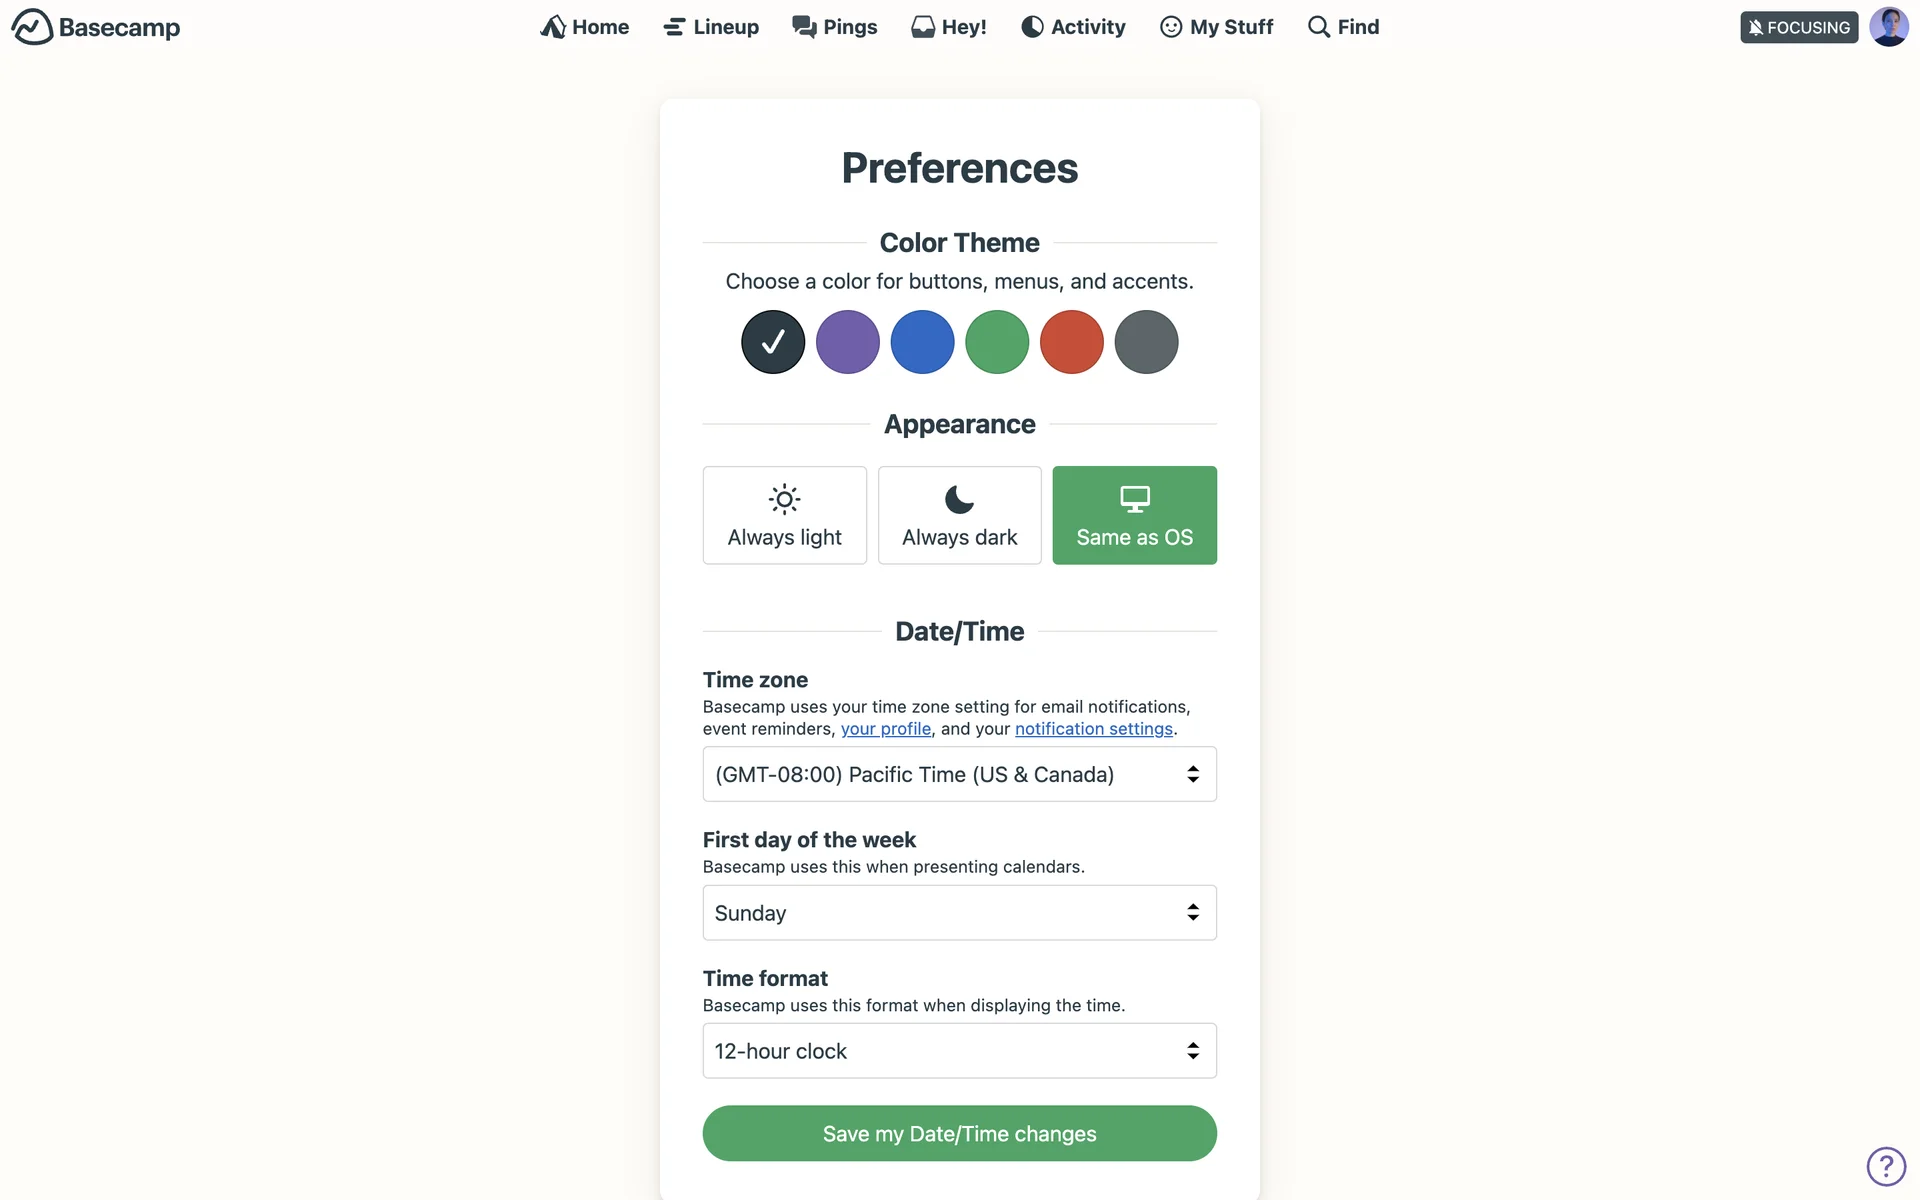Click the Activity half-circle icon
1920x1200 pixels.
pos(1032,27)
